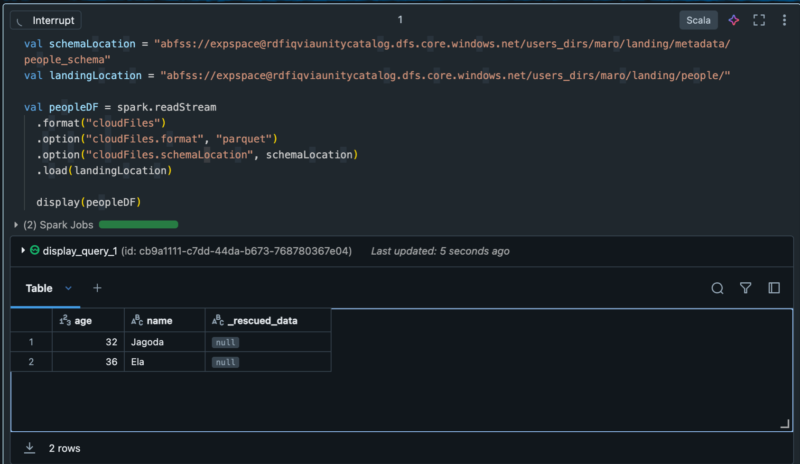Click the name column header
The width and height of the screenshot is (800, 464).
tap(159, 321)
